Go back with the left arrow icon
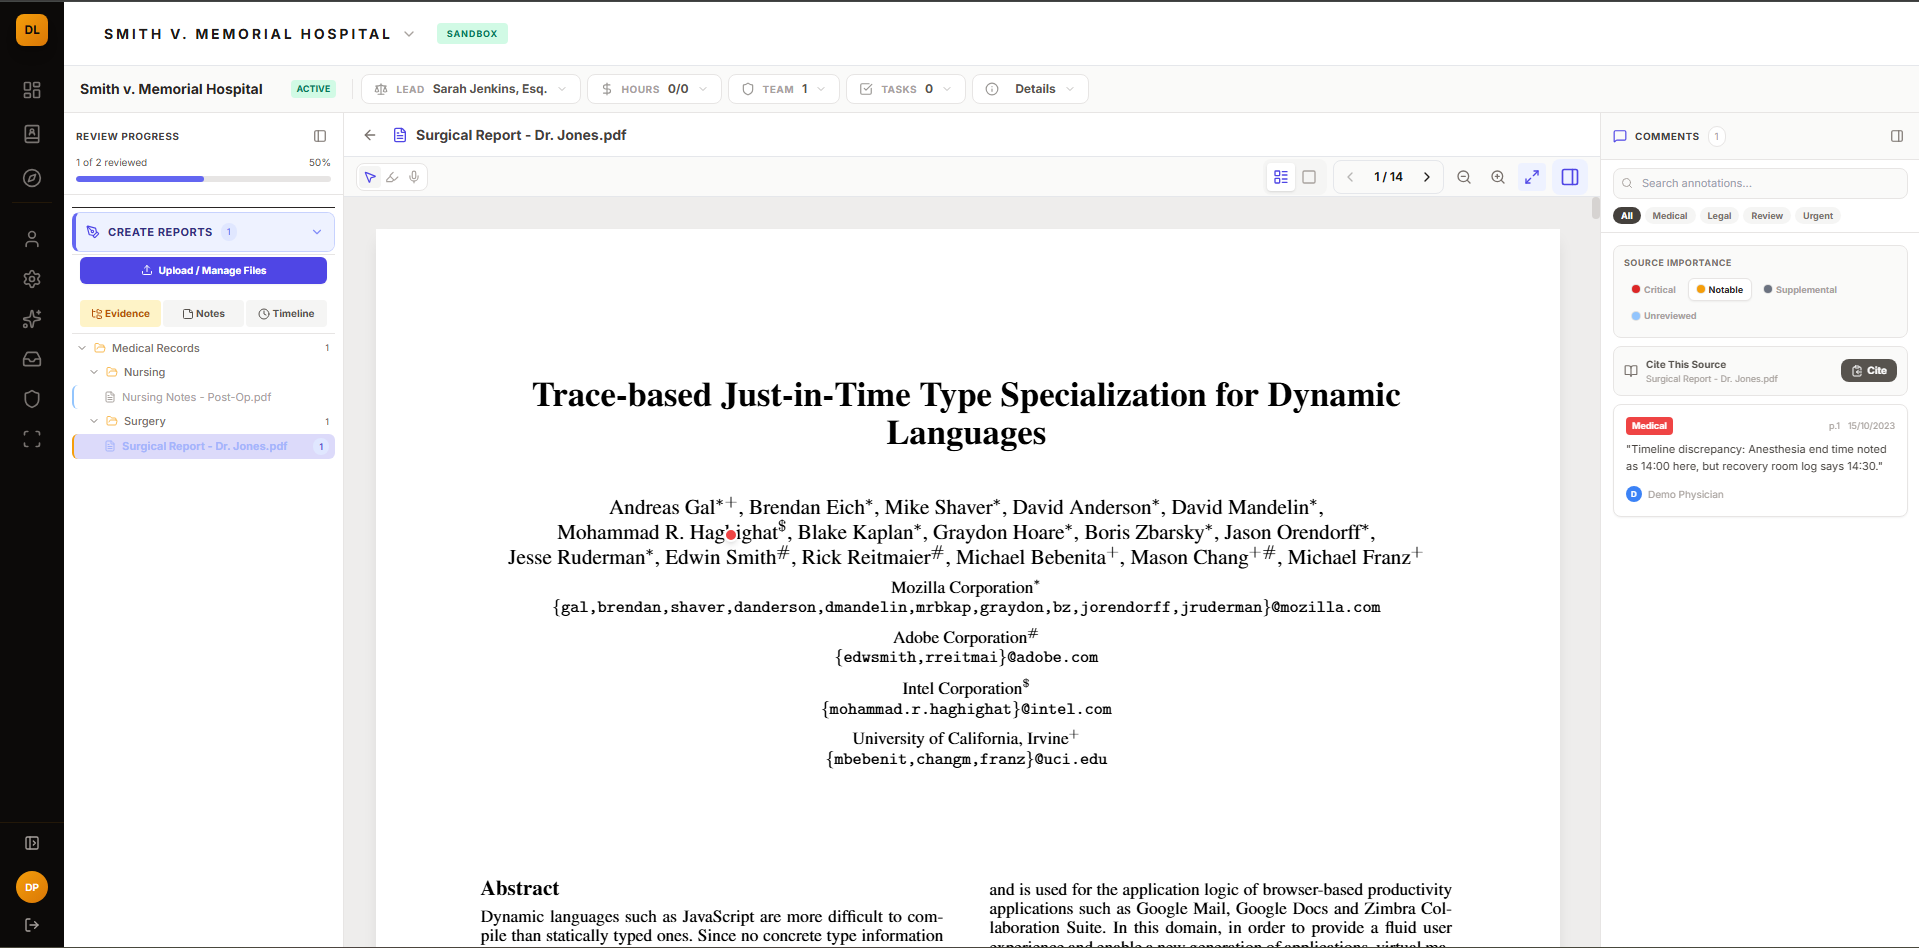This screenshot has height=948, width=1919. (370, 135)
